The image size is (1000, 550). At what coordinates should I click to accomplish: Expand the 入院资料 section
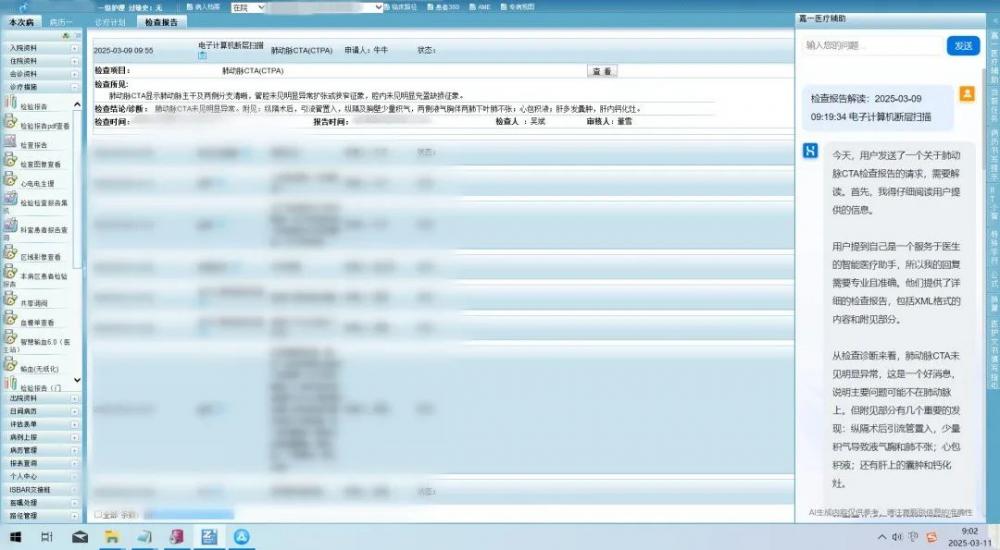click(x=75, y=48)
